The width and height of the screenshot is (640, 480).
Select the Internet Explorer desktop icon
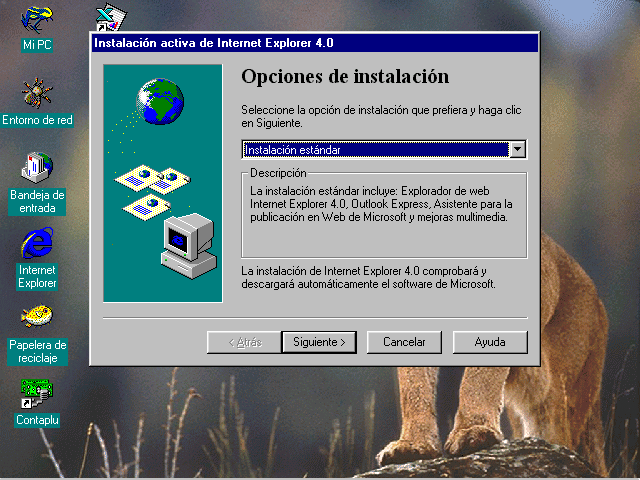pos(37,243)
